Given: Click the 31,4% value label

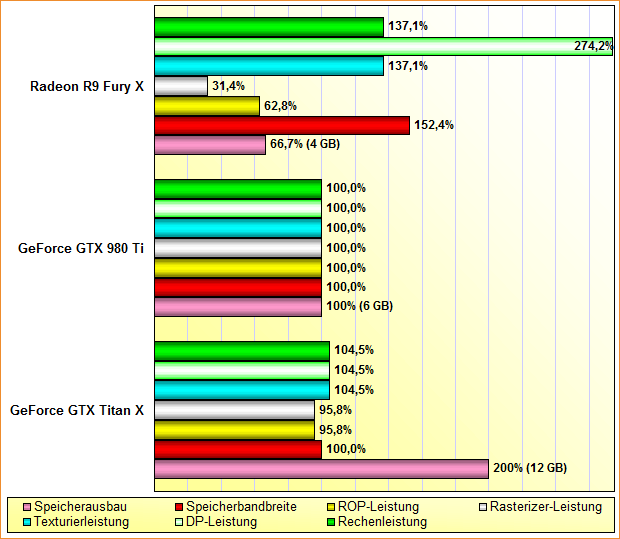Looking at the screenshot, I should pos(228,85).
